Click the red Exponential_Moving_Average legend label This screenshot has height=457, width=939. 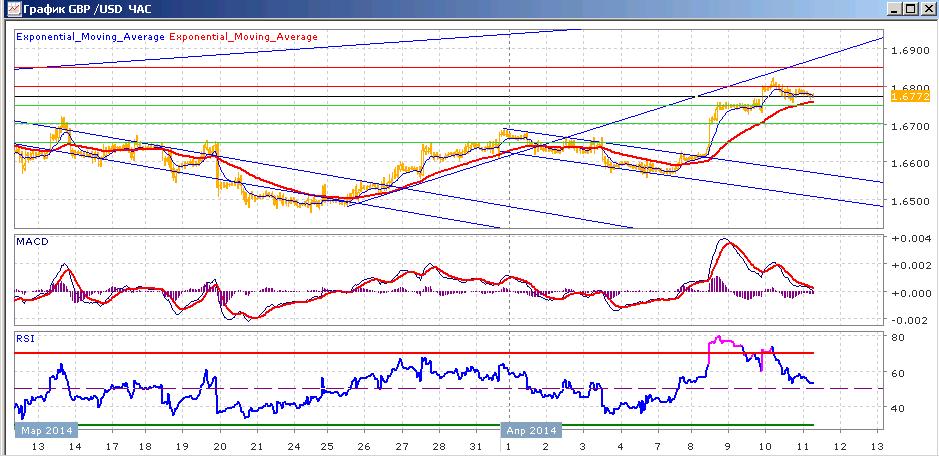click(x=244, y=37)
